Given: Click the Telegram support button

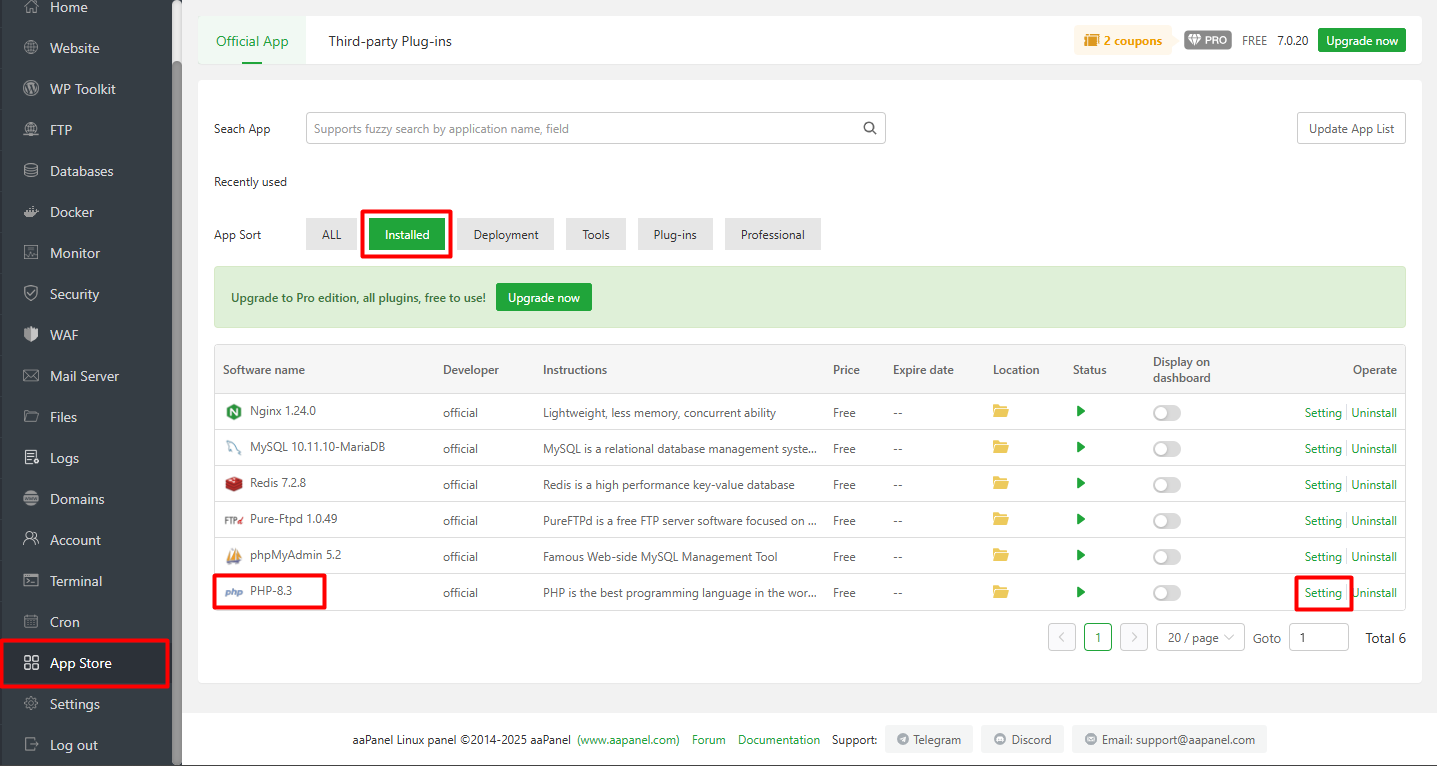Looking at the screenshot, I should pos(930,740).
